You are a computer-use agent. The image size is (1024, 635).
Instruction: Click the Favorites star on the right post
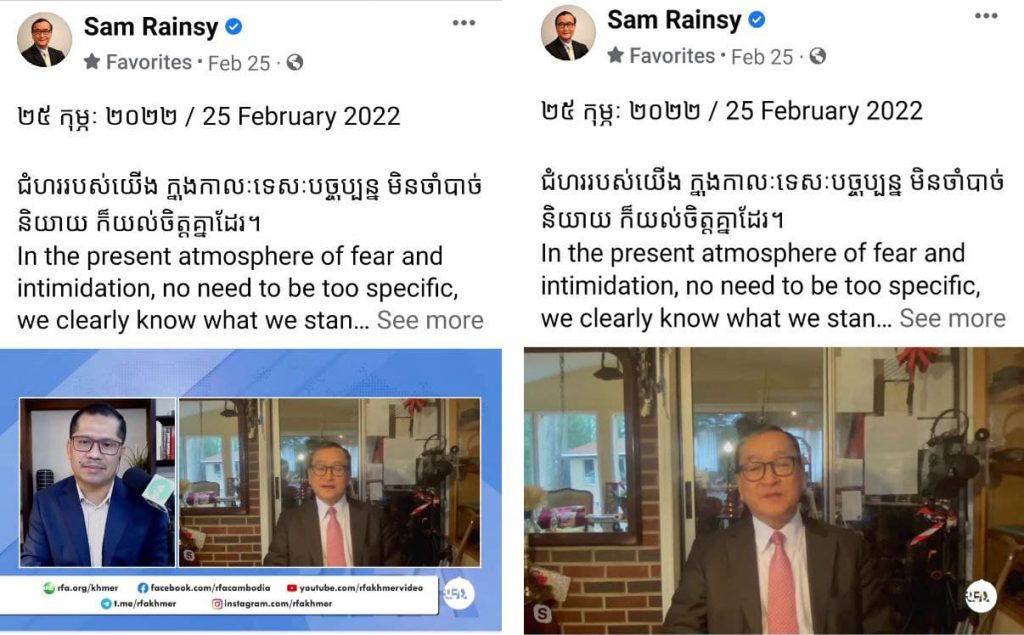pyautogui.click(x=615, y=55)
